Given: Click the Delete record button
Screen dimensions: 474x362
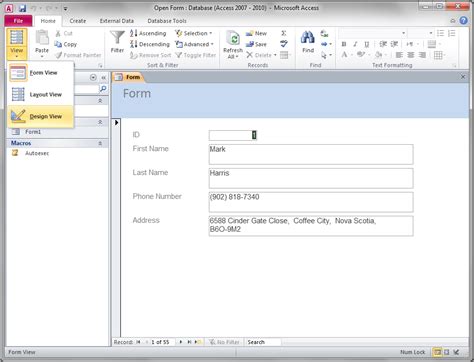Looking at the screenshot, I should pyautogui.click(x=259, y=55).
